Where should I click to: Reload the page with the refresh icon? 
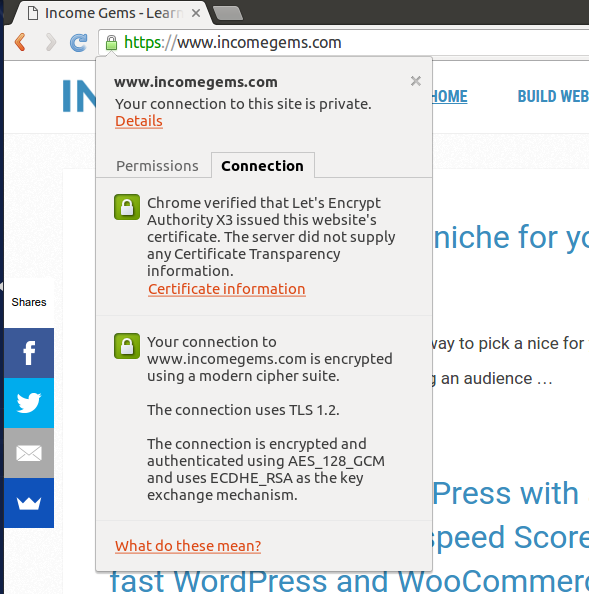point(79,42)
